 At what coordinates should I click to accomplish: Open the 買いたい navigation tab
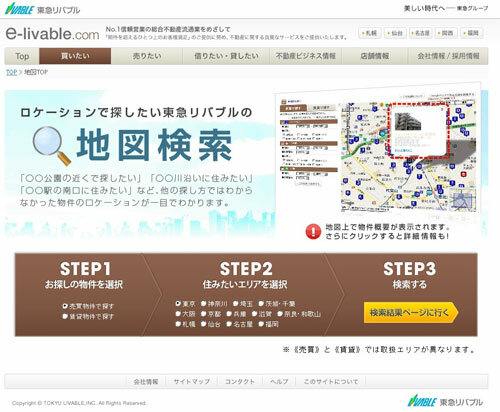[x=75, y=56]
